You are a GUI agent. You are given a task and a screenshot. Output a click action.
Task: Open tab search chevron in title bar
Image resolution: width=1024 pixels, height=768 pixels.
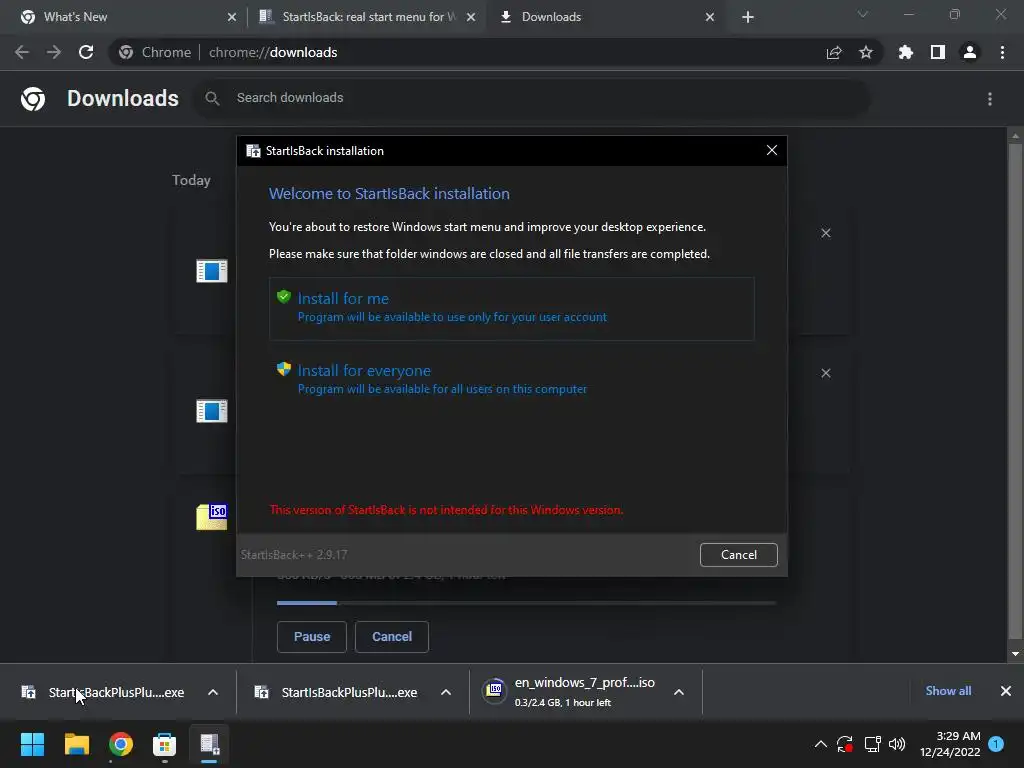pos(863,14)
